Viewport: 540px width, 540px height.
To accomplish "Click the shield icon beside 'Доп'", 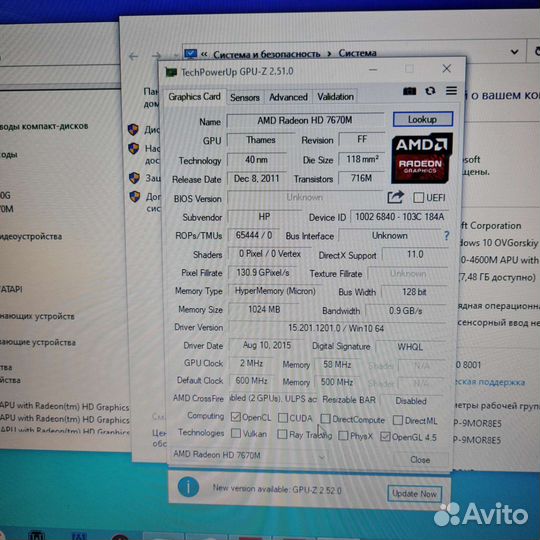I will pos(134,197).
